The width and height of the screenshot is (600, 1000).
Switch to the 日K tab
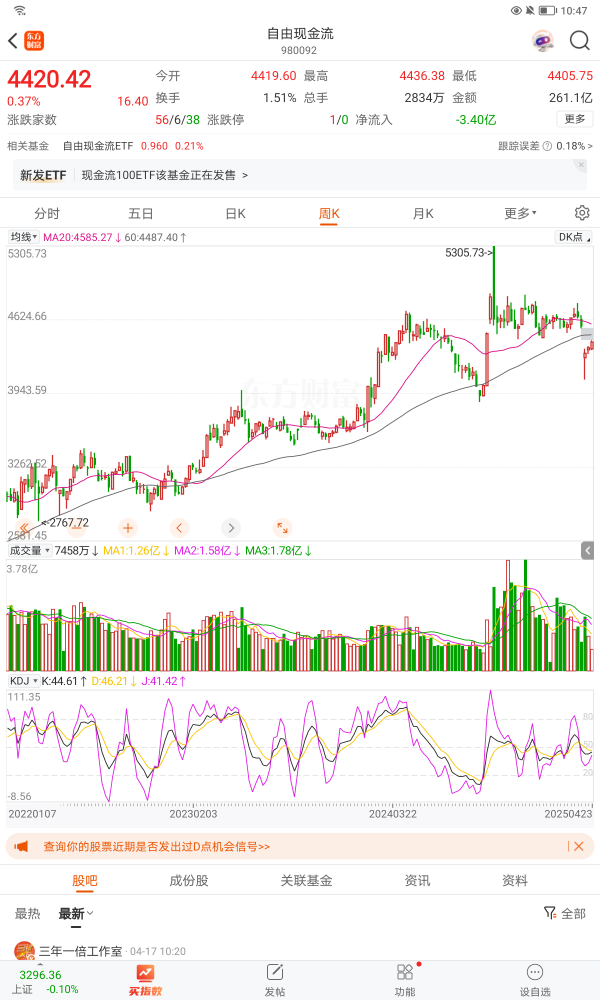pos(235,213)
